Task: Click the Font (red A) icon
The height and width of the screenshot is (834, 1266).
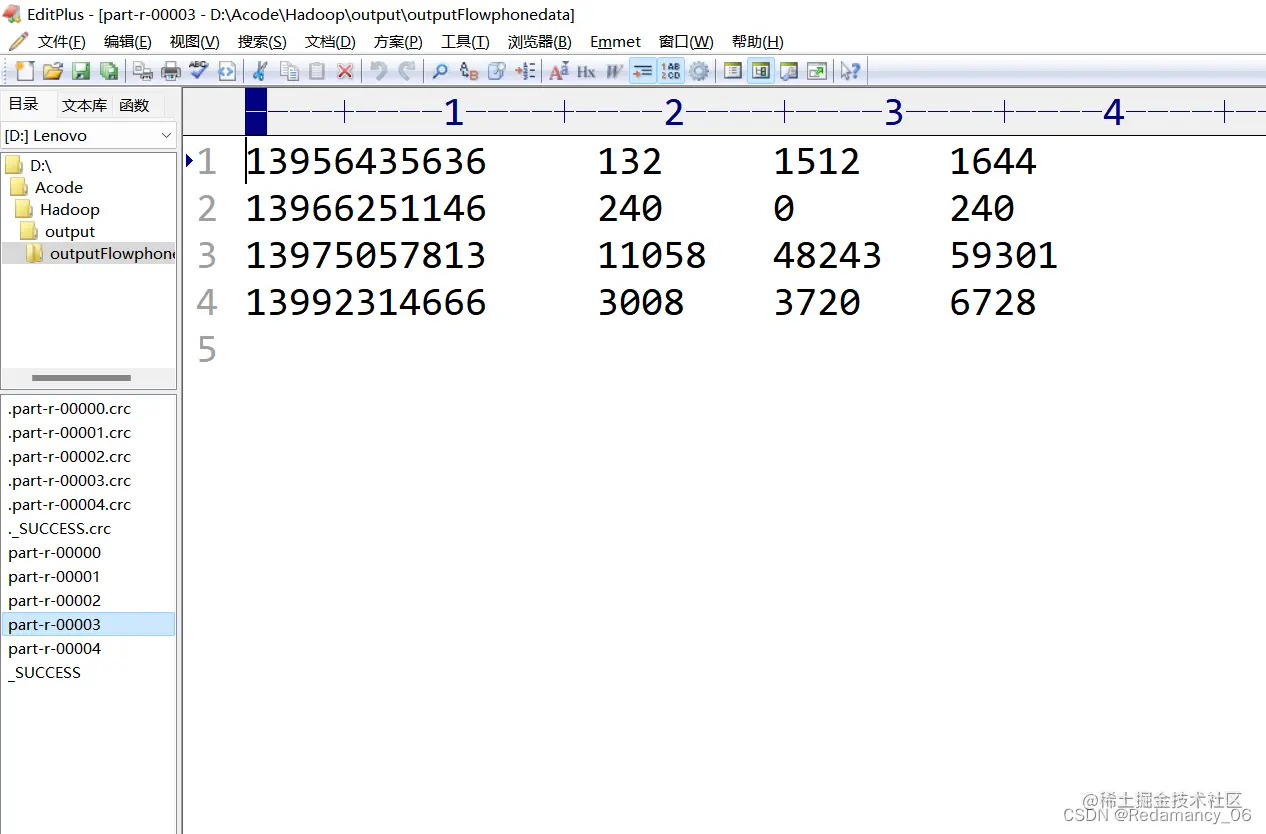Action: click(x=559, y=71)
